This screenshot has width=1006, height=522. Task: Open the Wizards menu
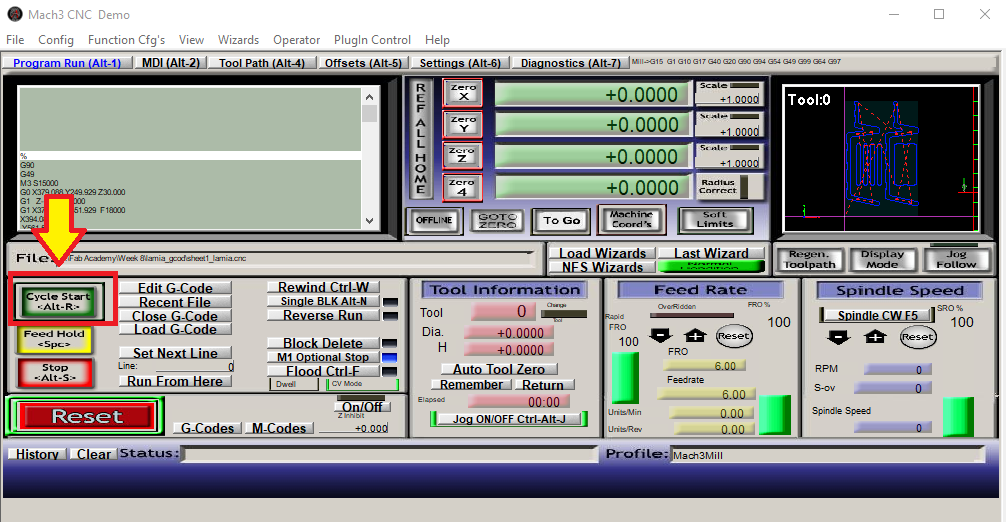(238, 40)
